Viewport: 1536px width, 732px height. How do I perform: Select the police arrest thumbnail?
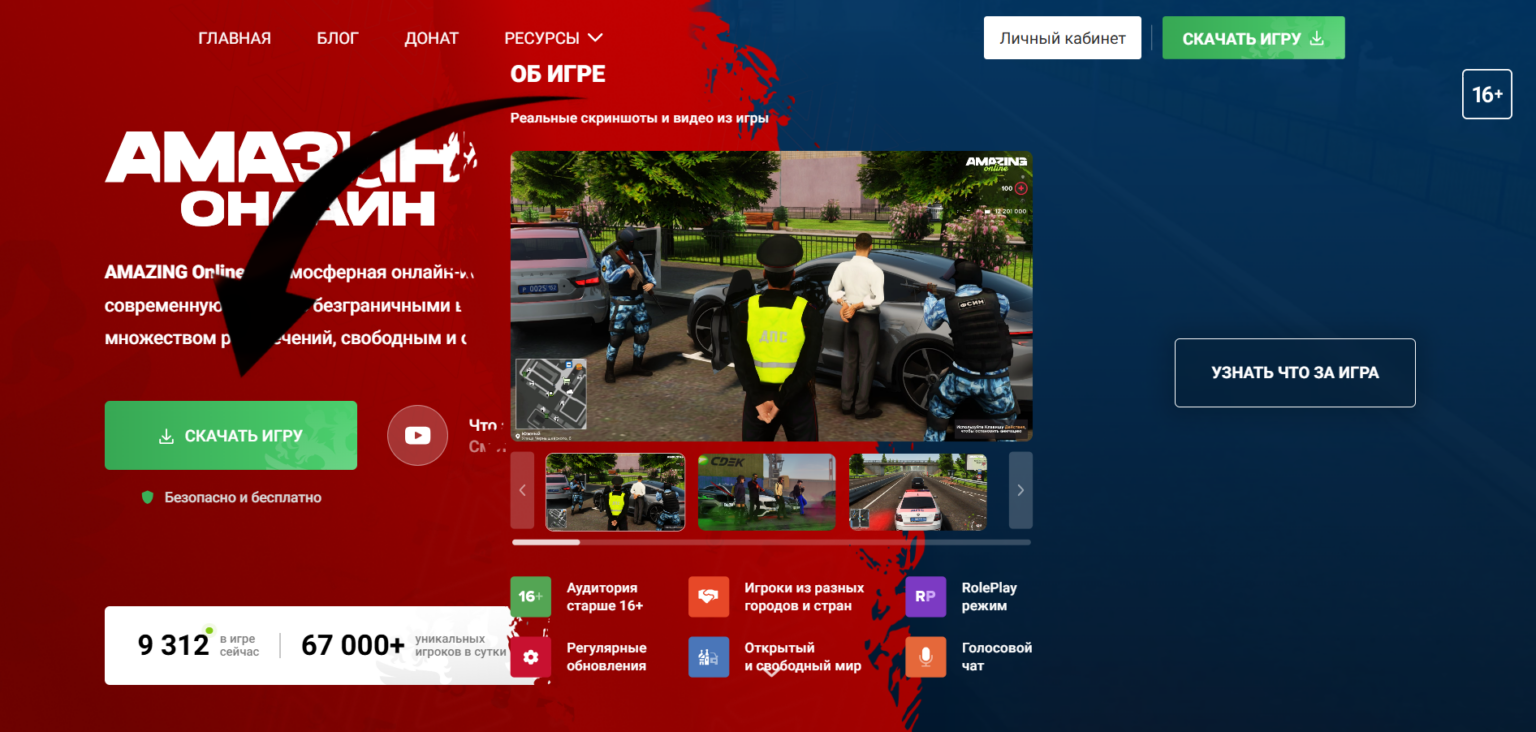[x=615, y=491]
